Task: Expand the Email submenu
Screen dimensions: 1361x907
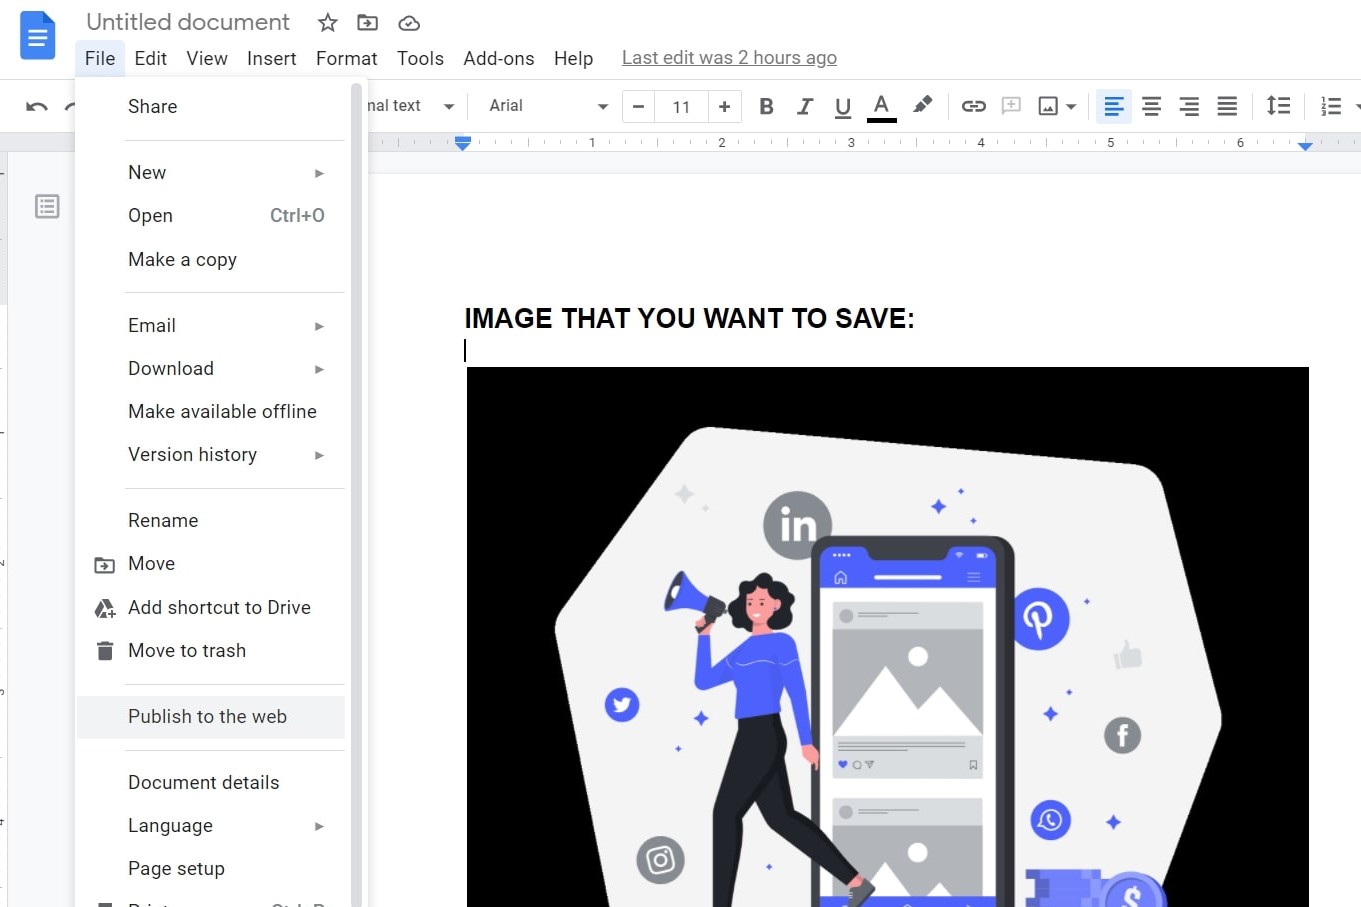Action: point(210,325)
